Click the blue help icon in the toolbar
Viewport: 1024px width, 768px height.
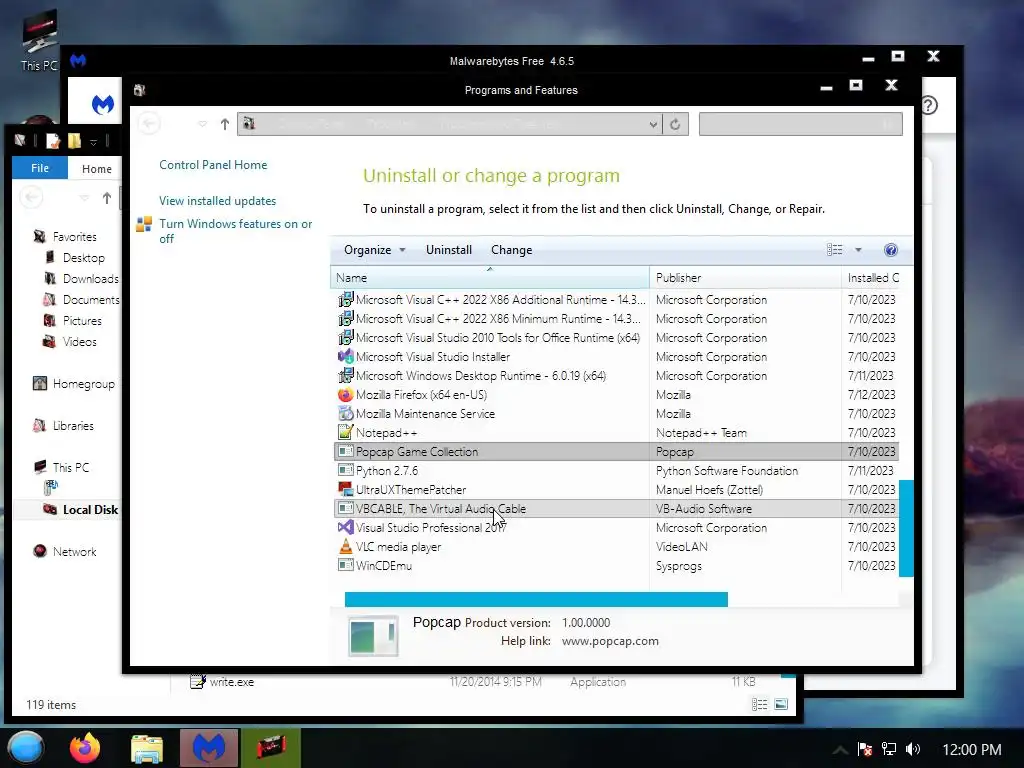coord(891,250)
